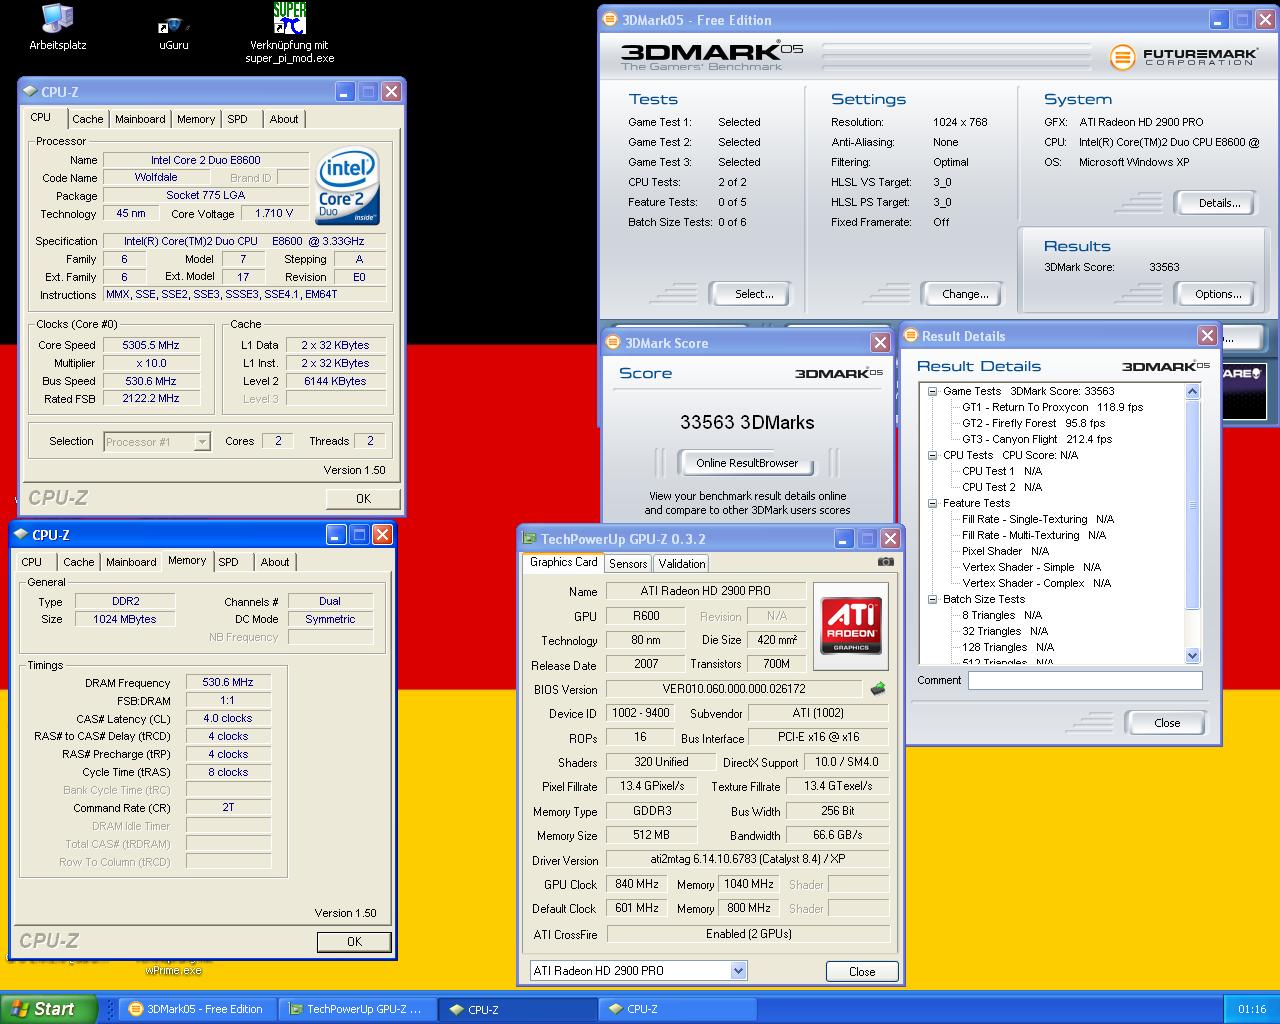Select CPU tab in lower CPU-Z window
The height and width of the screenshot is (1024, 1280).
tap(32, 562)
